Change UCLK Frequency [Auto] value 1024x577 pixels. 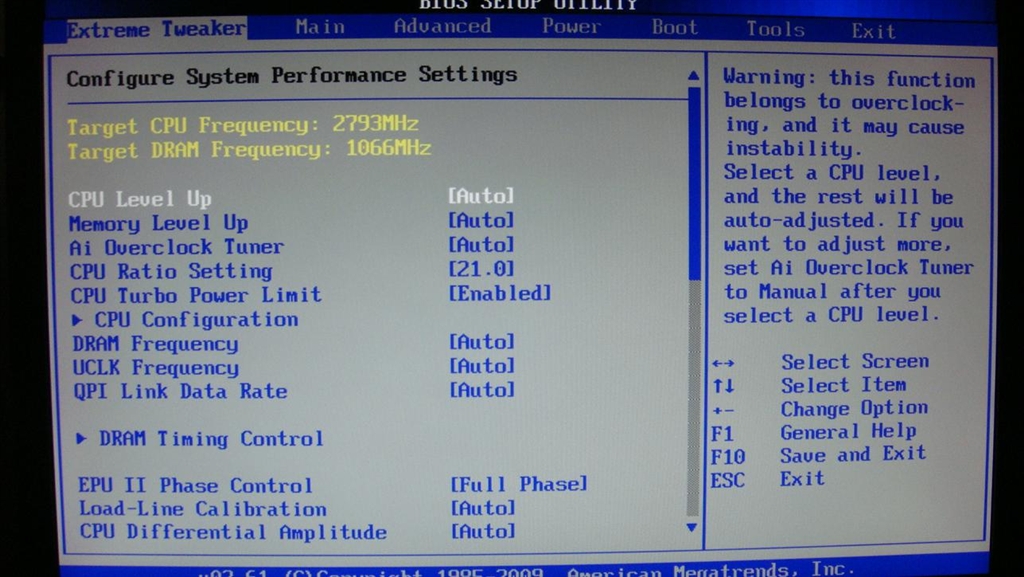coord(482,366)
